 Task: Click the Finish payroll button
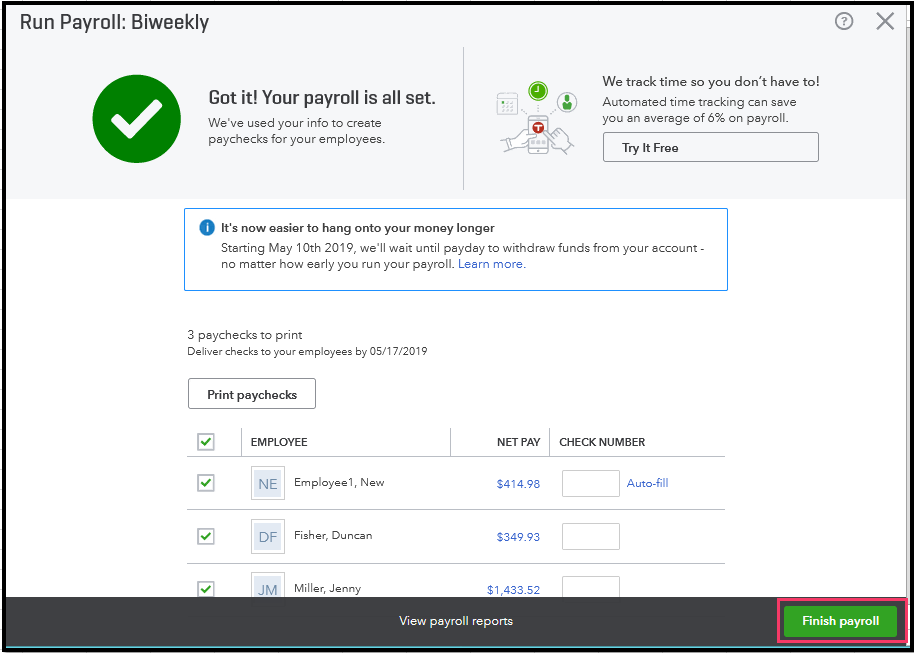coord(841,620)
